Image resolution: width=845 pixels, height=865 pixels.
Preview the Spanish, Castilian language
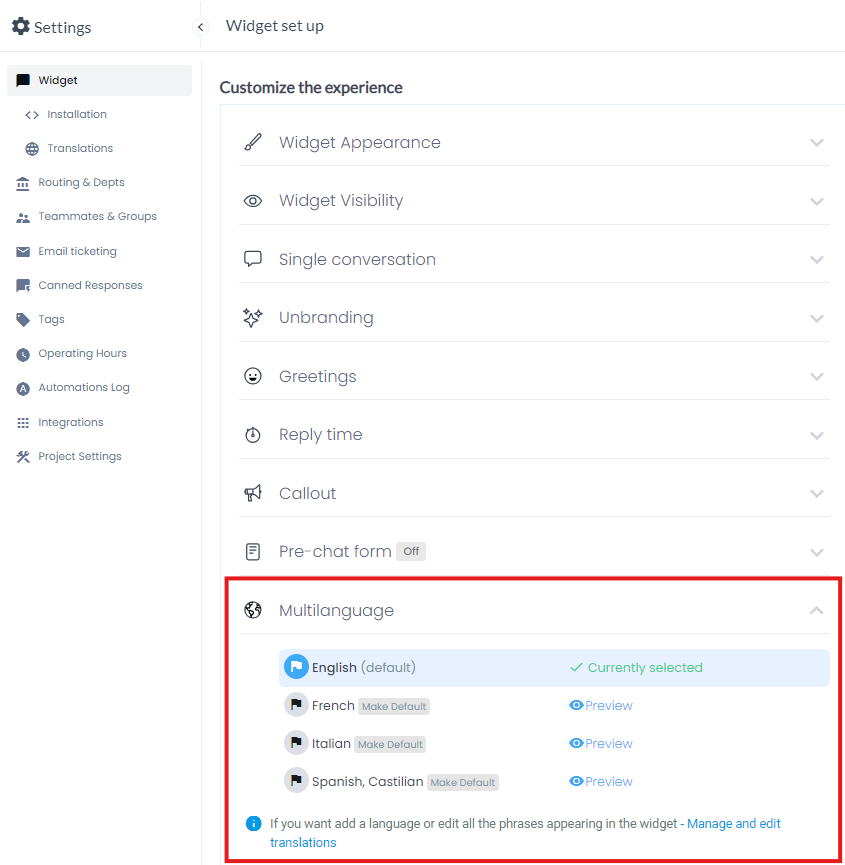601,782
